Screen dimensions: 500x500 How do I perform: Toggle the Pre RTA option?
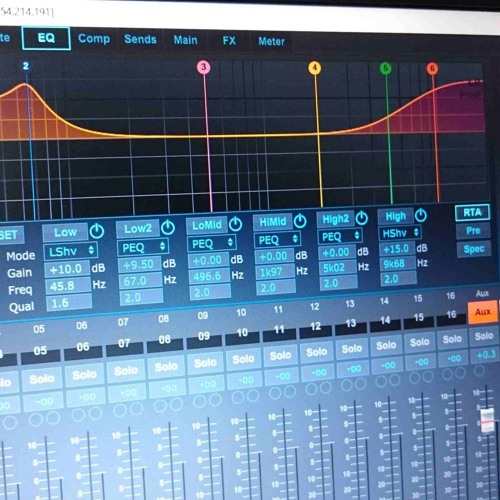click(x=473, y=230)
